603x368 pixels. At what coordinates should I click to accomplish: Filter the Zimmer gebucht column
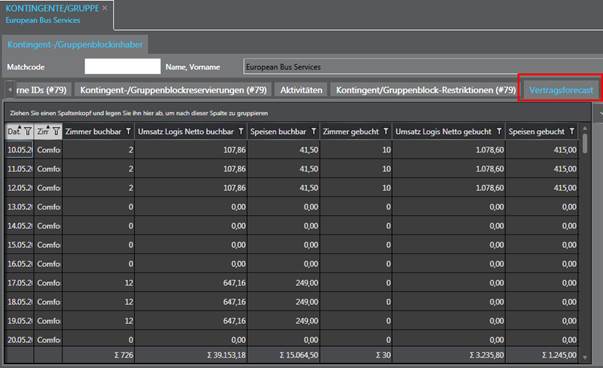point(386,132)
